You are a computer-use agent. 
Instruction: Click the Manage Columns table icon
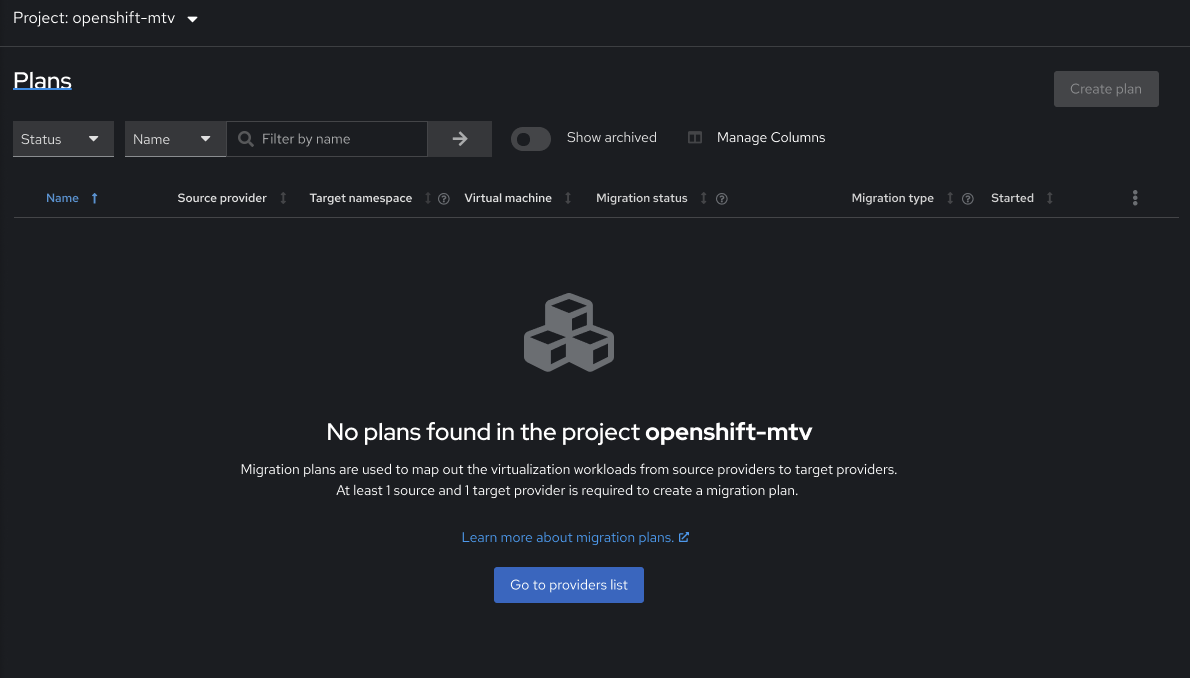pyautogui.click(x=694, y=137)
